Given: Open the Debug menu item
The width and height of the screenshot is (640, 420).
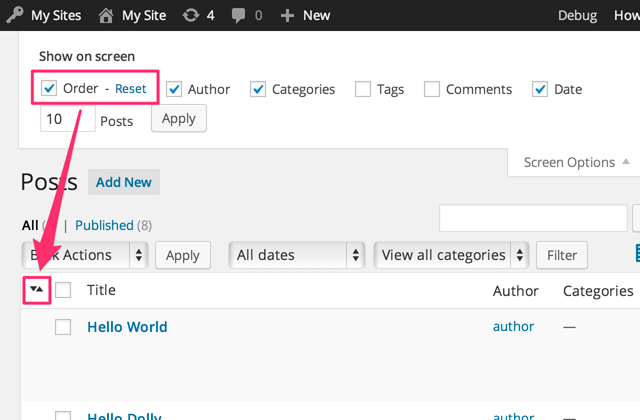Looking at the screenshot, I should 577,15.
